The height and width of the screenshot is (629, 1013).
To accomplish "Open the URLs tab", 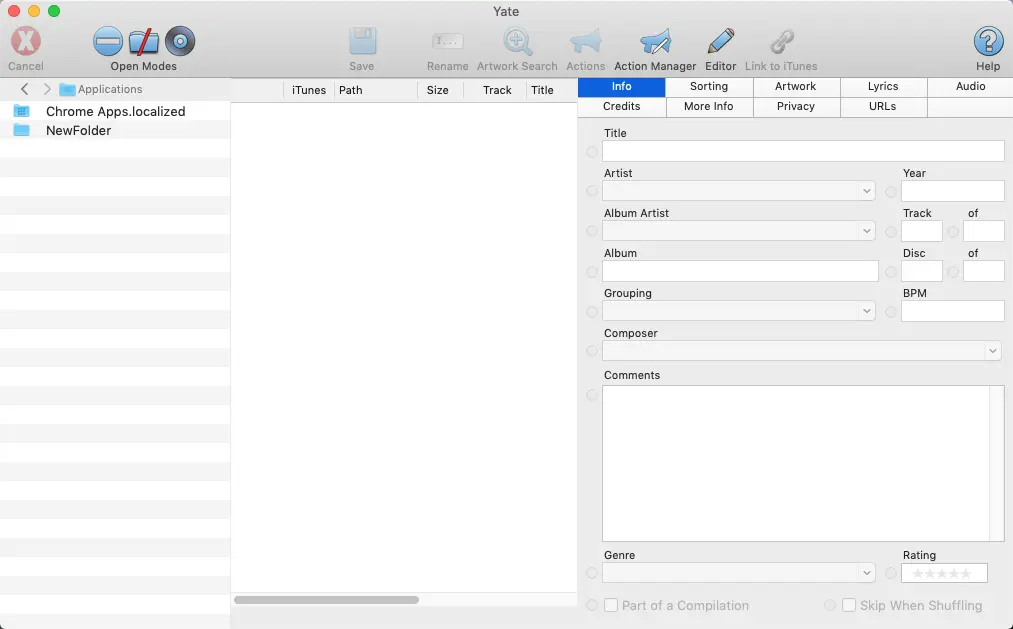I will point(883,107).
